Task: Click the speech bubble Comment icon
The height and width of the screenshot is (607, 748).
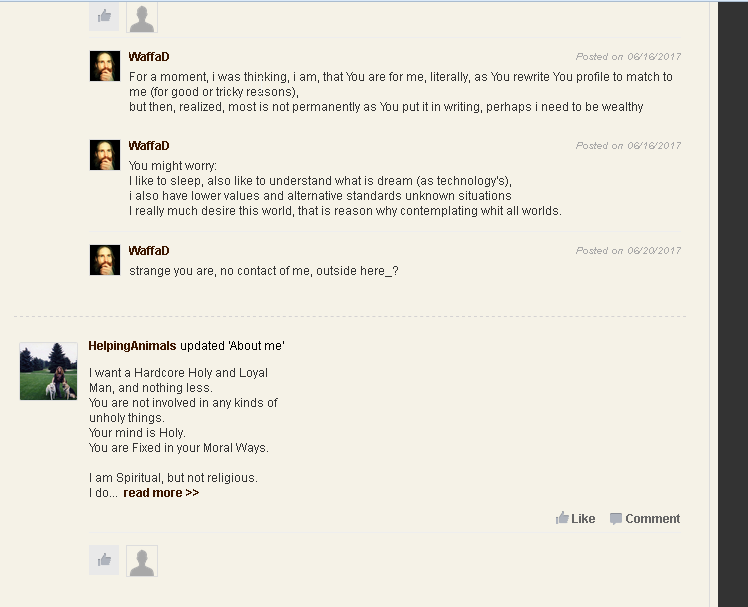Action: pos(616,518)
